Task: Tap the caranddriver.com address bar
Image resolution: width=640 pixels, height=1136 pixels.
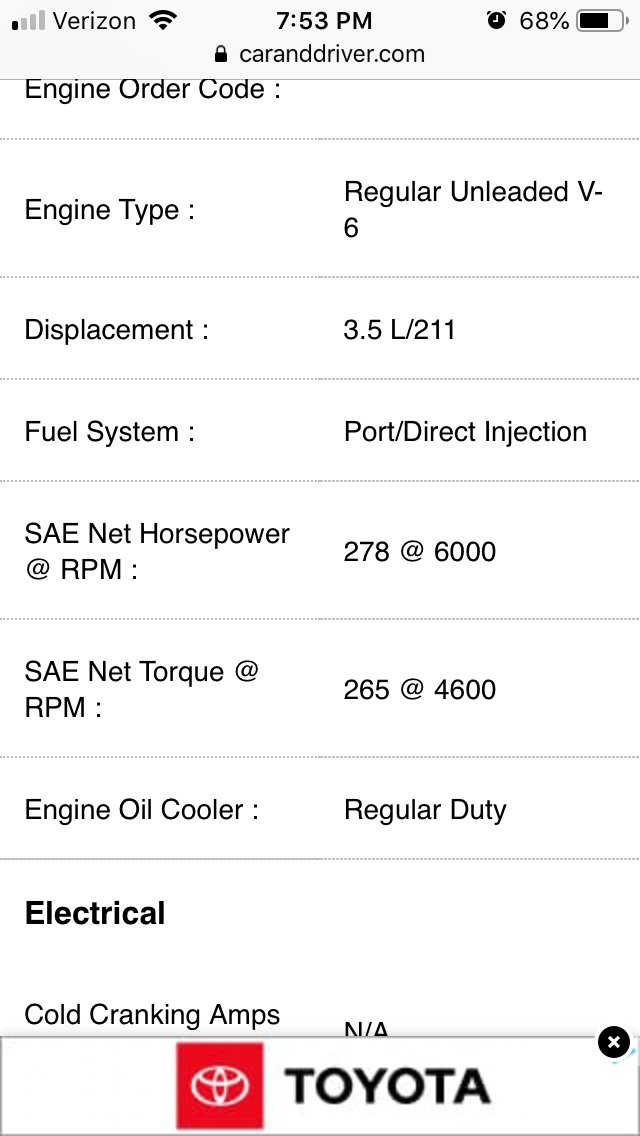Action: [320, 54]
